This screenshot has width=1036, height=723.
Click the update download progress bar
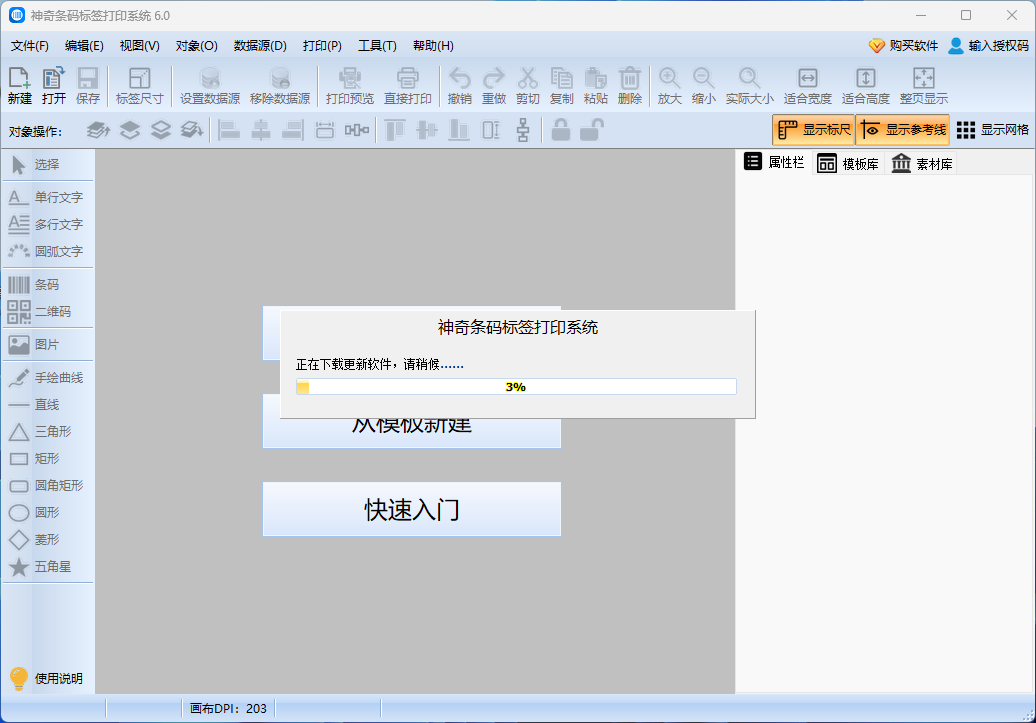click(516, 387)
